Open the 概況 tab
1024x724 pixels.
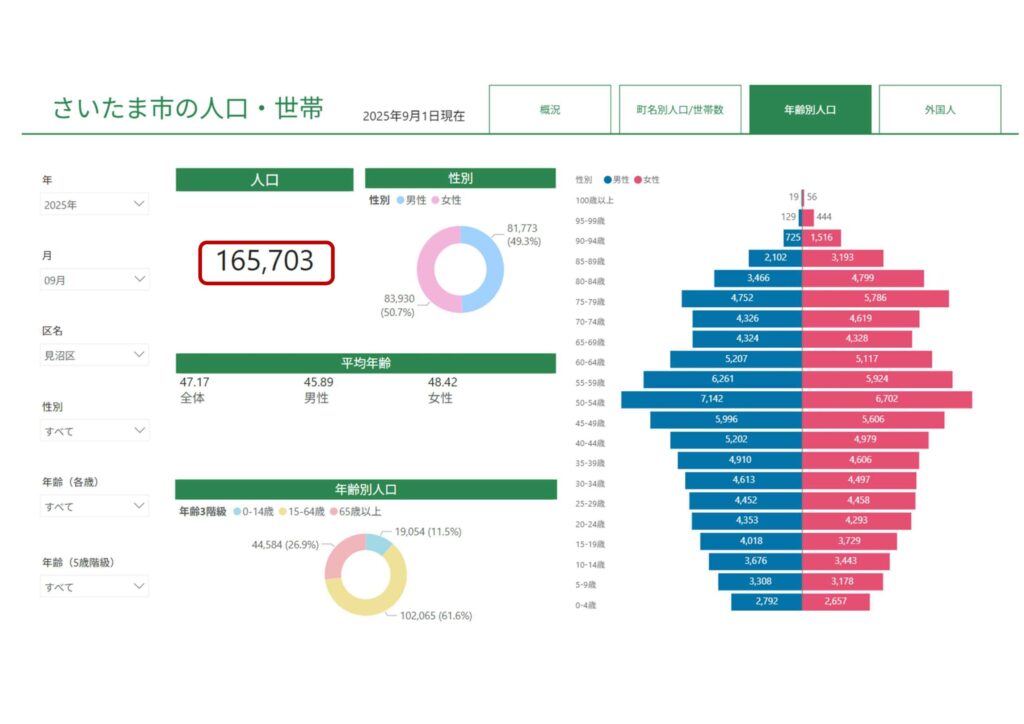549,110
